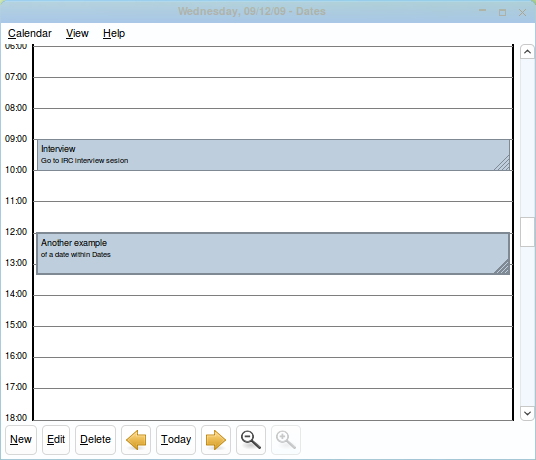
Task: Click the 15:00 time label
Action: (x=16, y=325)
